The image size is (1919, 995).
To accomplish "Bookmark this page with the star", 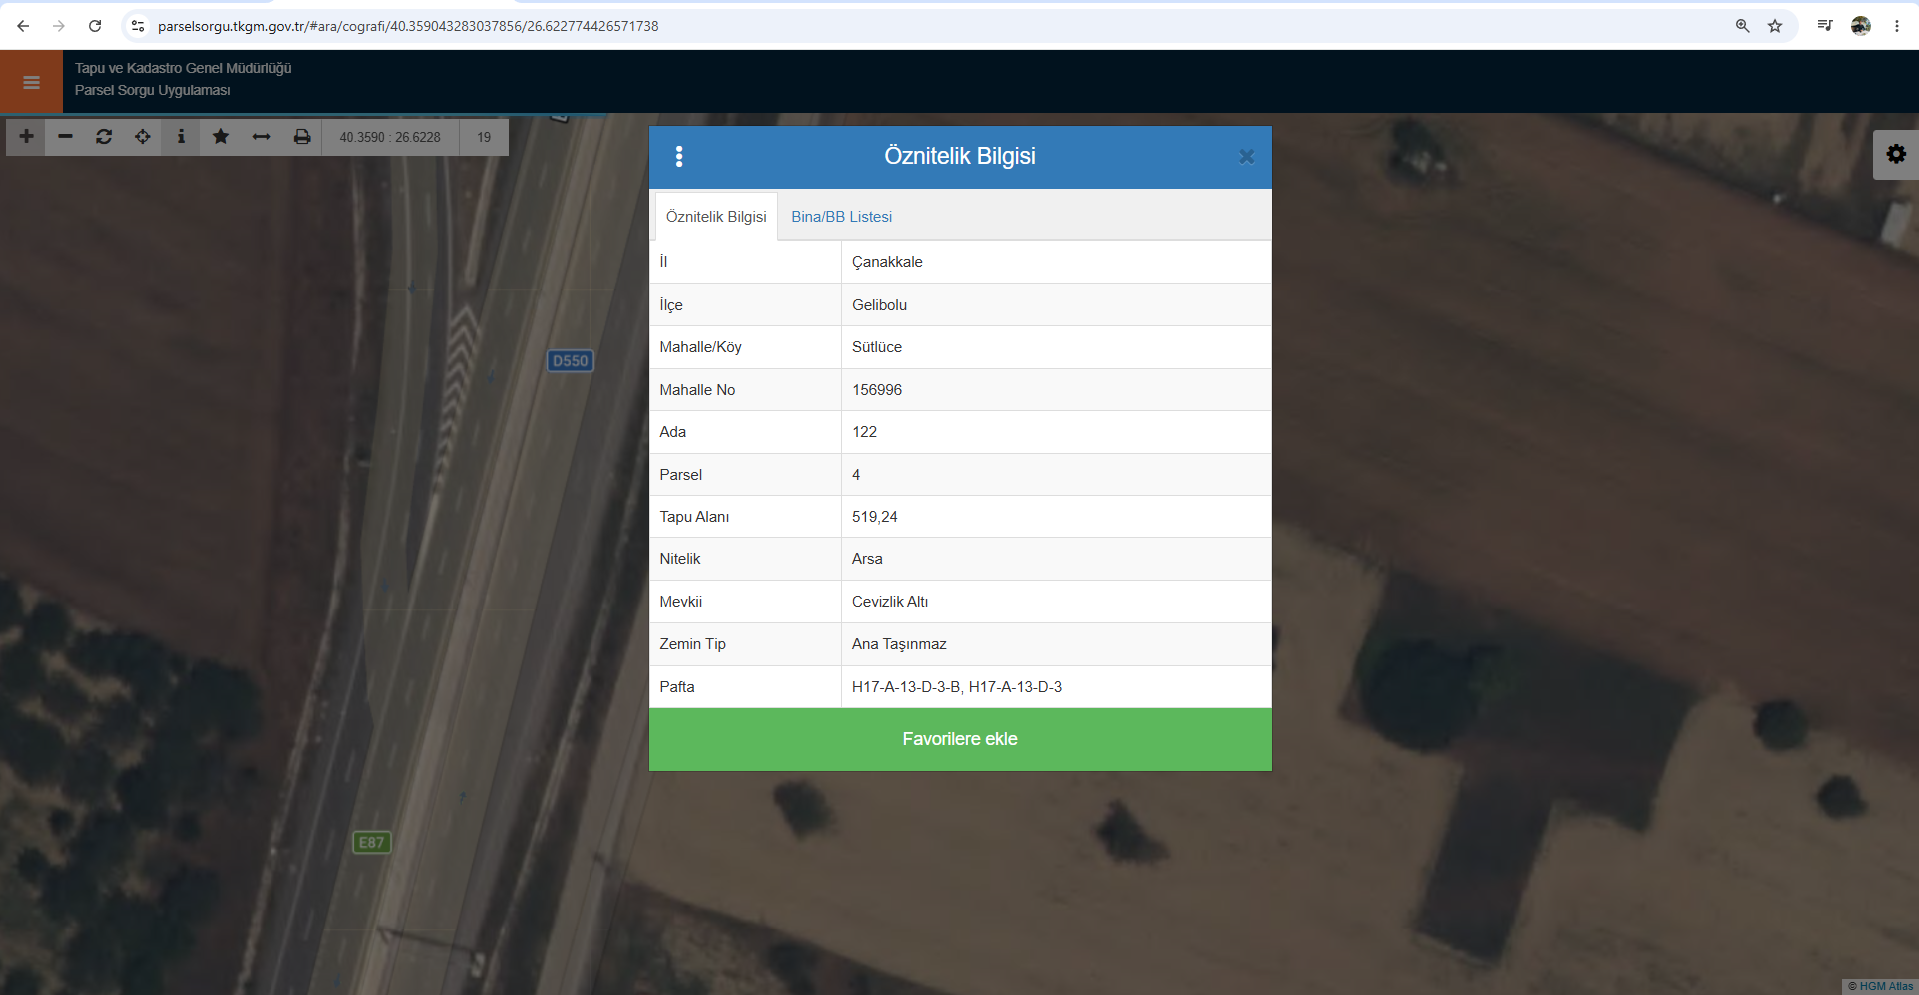I will click(x=1775, y=26).
